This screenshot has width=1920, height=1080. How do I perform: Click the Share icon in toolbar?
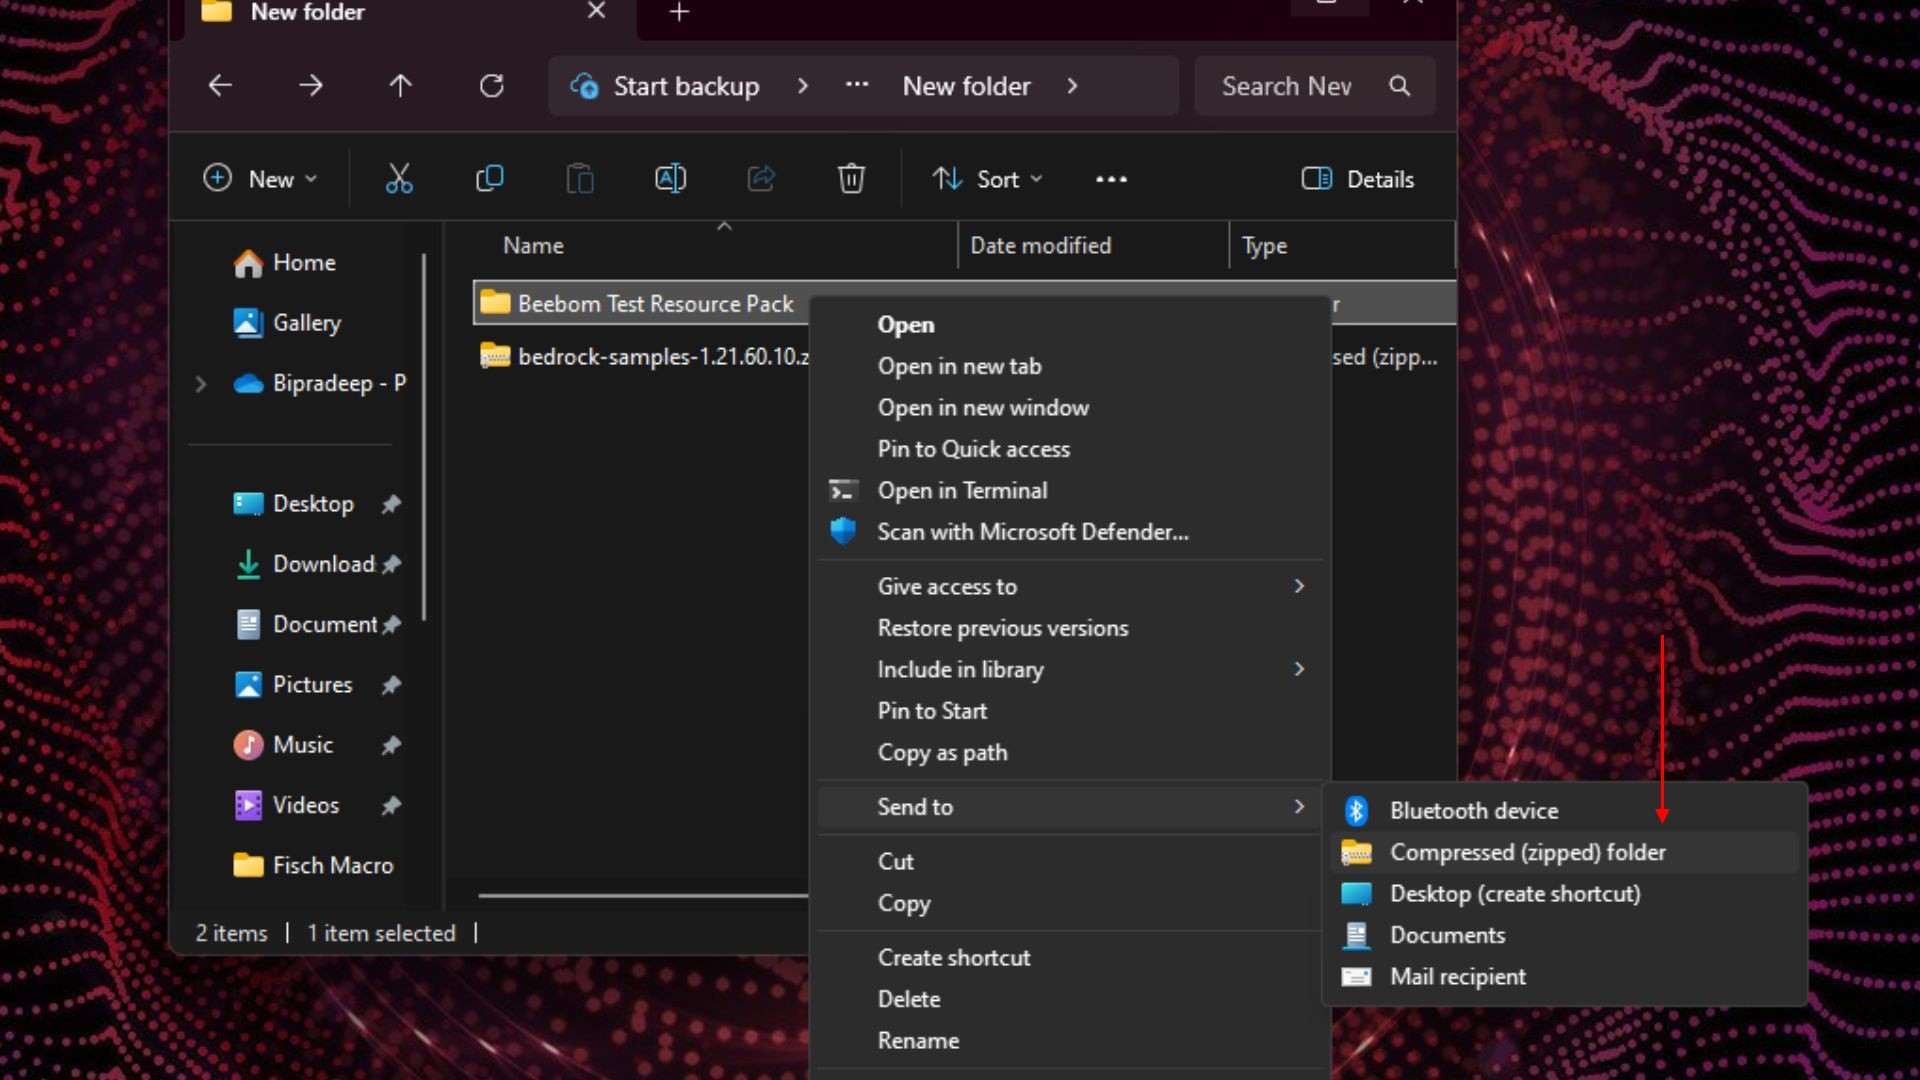(761, 179)
